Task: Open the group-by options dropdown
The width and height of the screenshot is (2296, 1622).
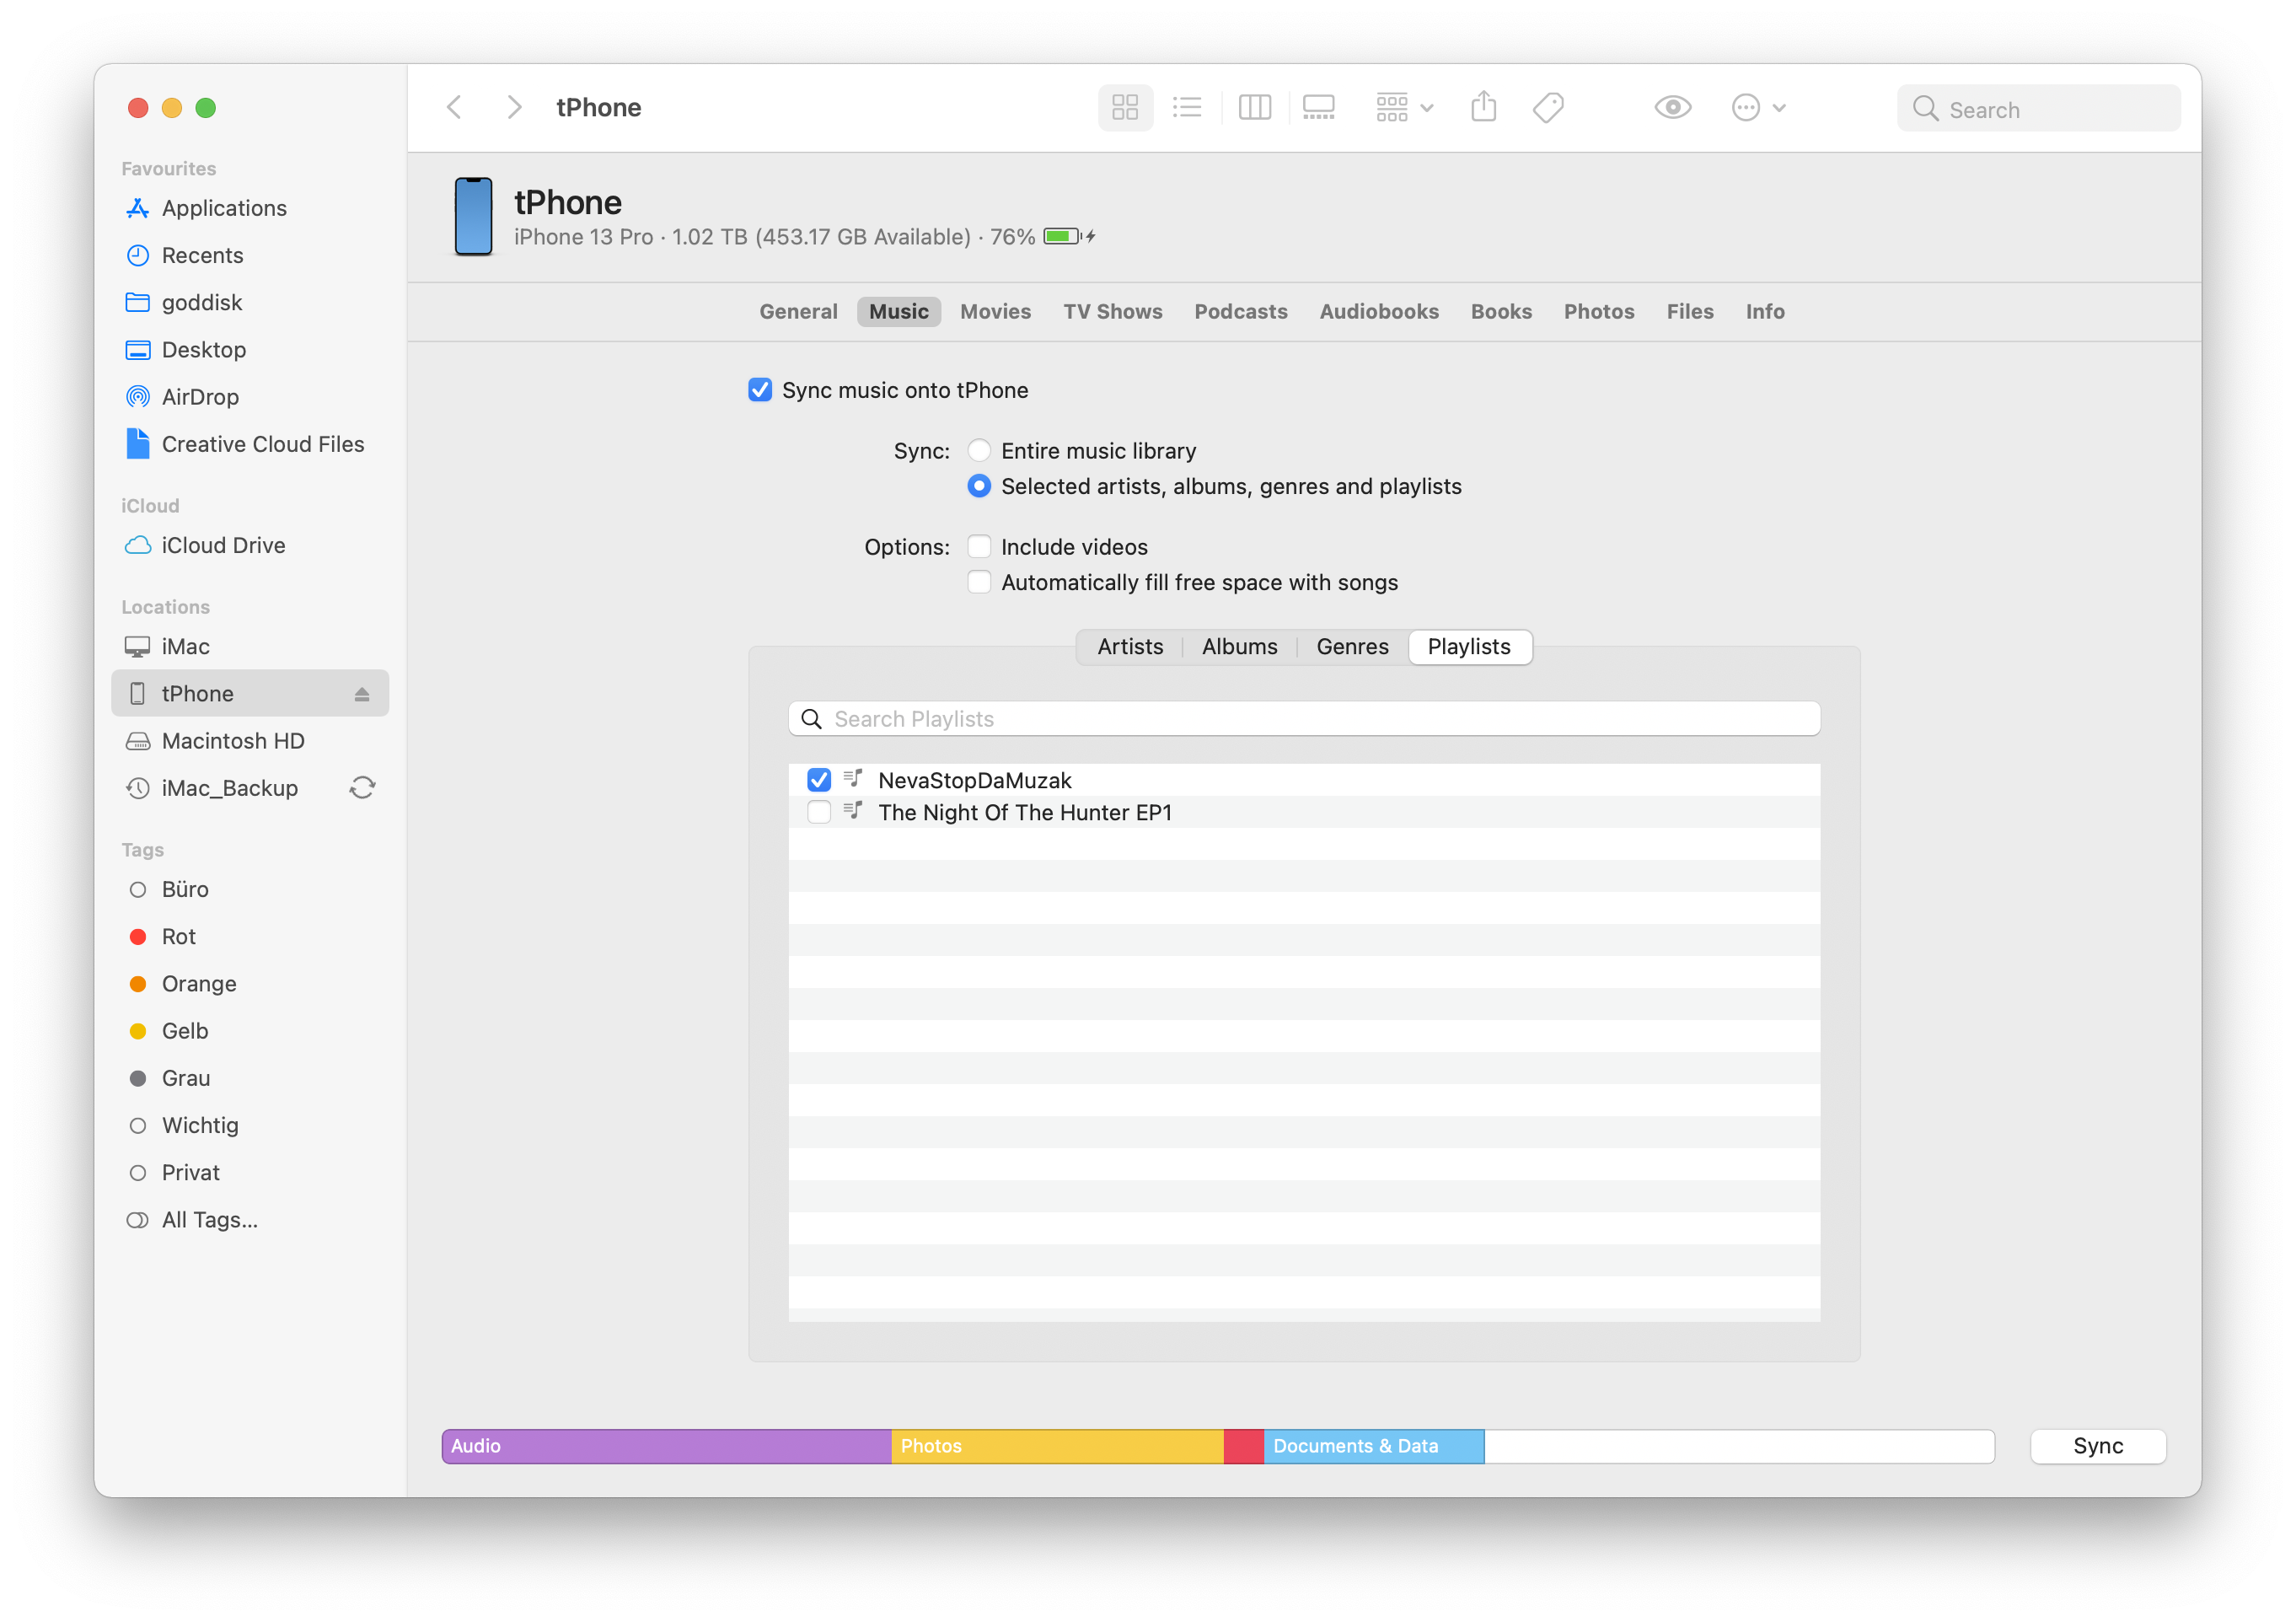Action: point(1404,107)
